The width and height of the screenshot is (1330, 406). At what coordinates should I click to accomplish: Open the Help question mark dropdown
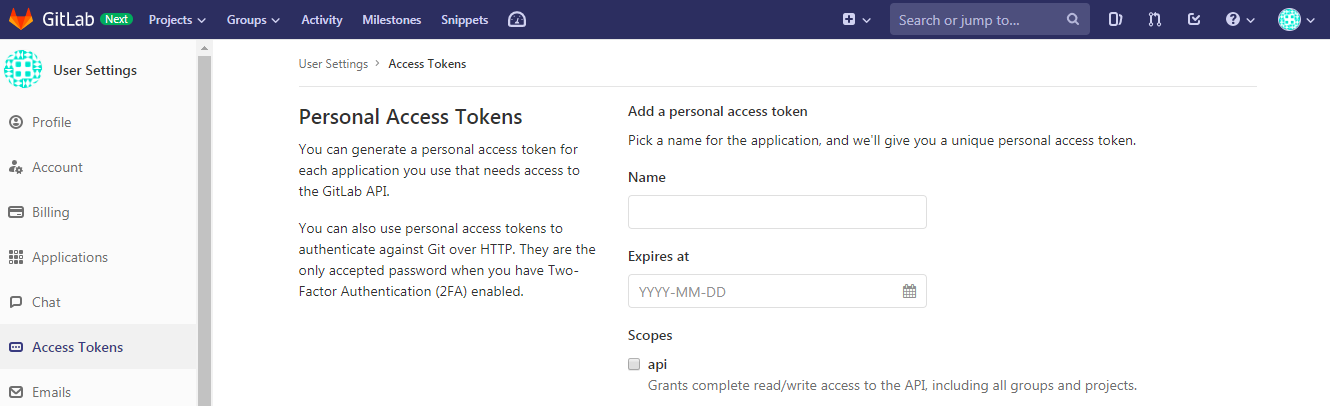(x=1239, y=20)
